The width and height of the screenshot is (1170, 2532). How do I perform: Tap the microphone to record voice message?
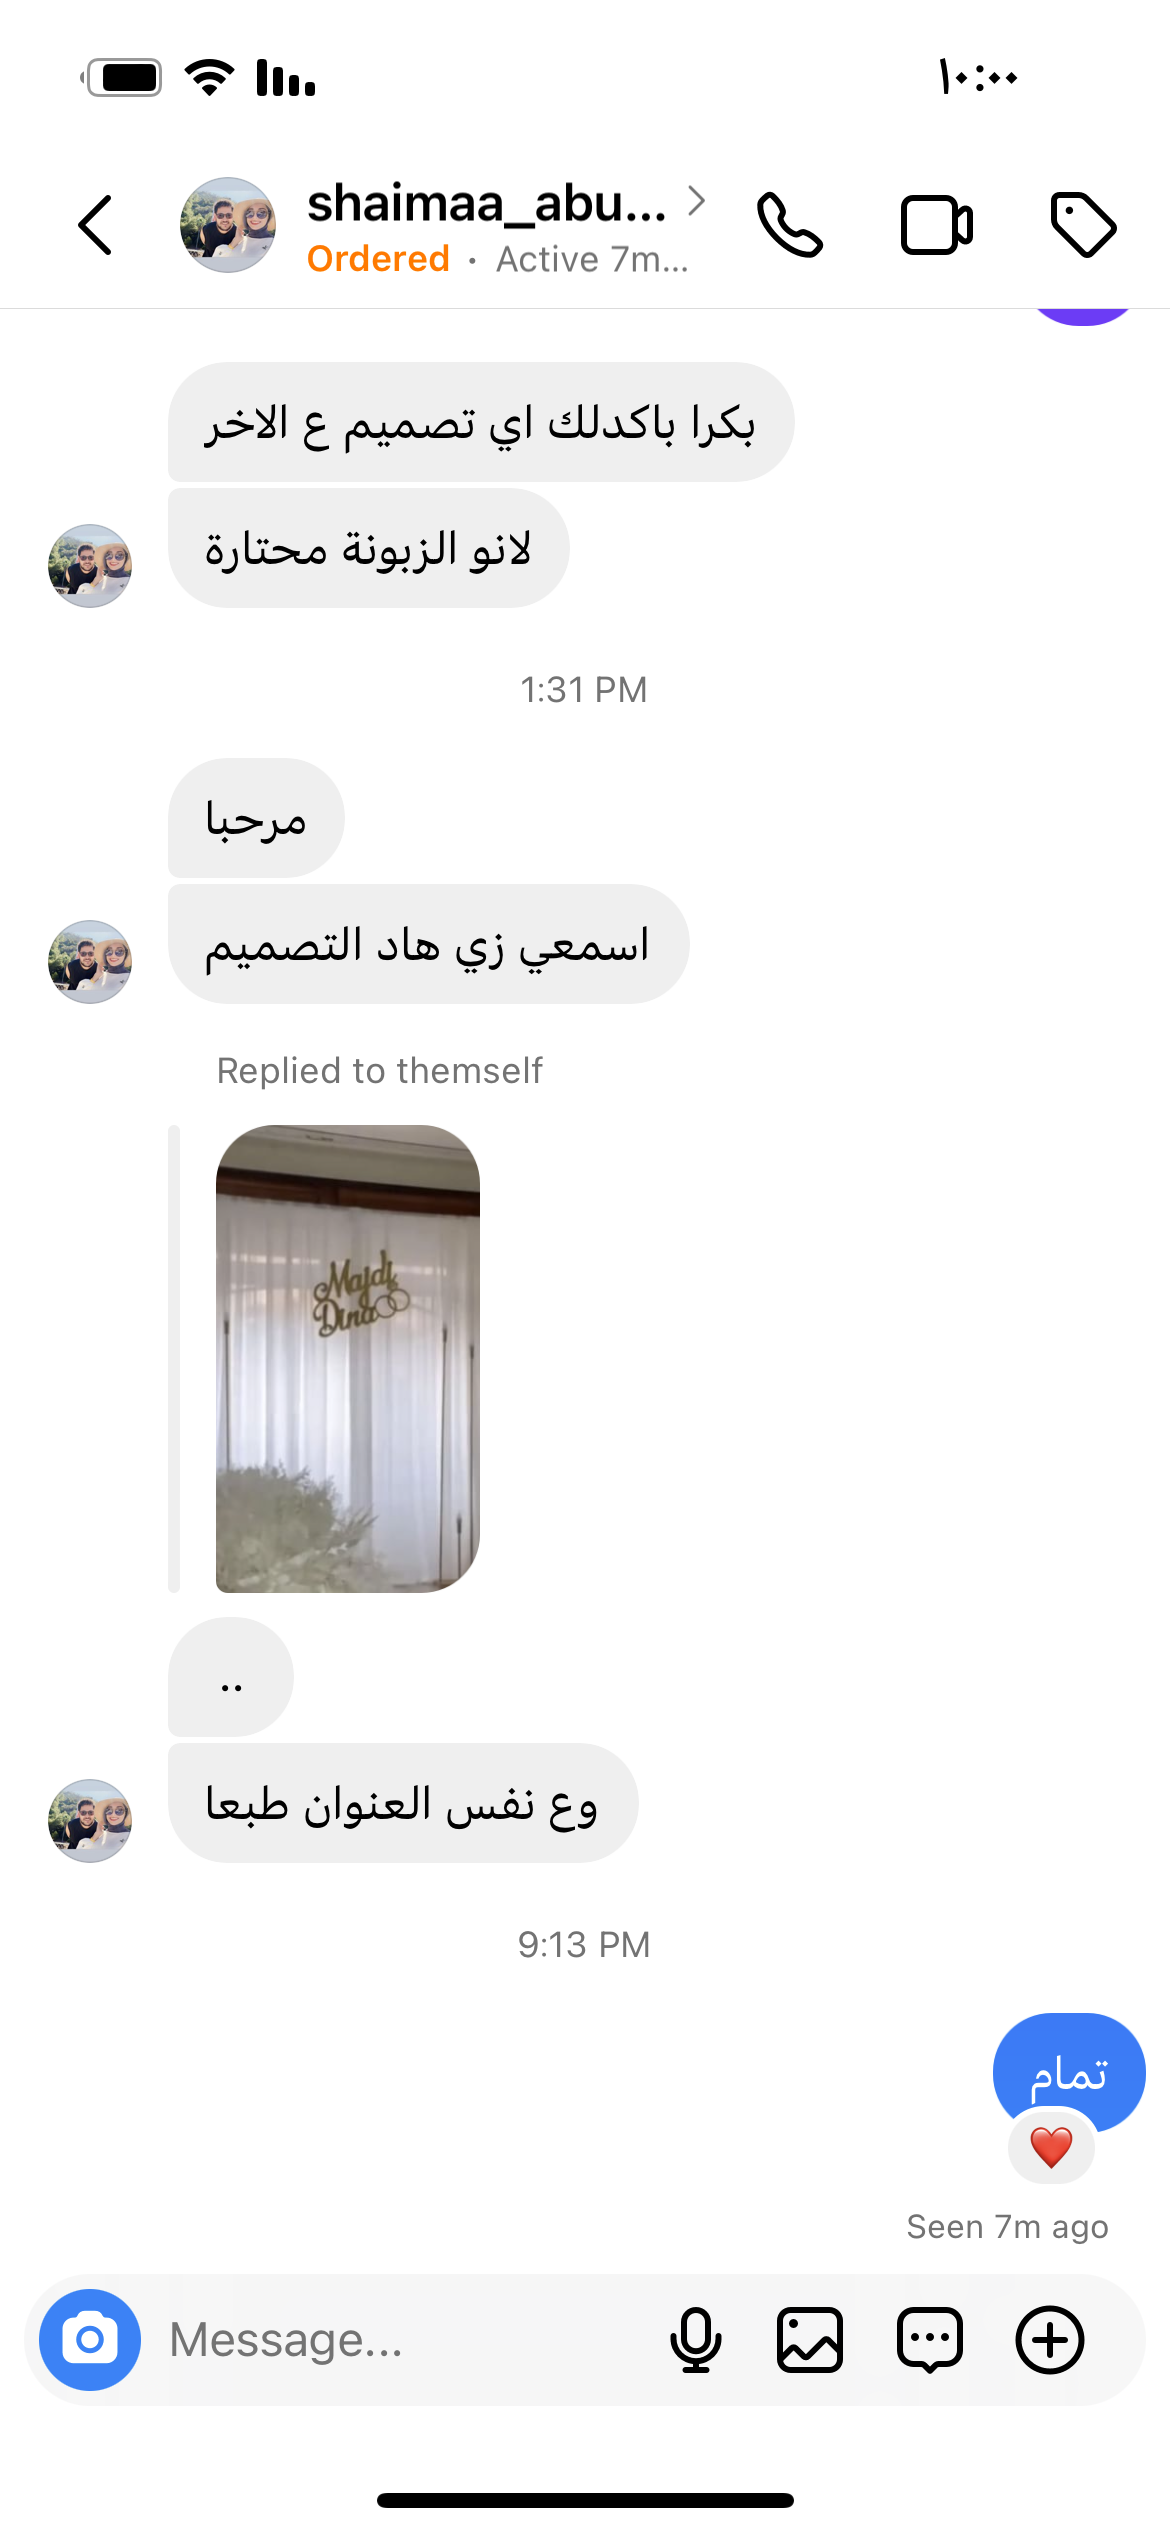[696, 2340]
